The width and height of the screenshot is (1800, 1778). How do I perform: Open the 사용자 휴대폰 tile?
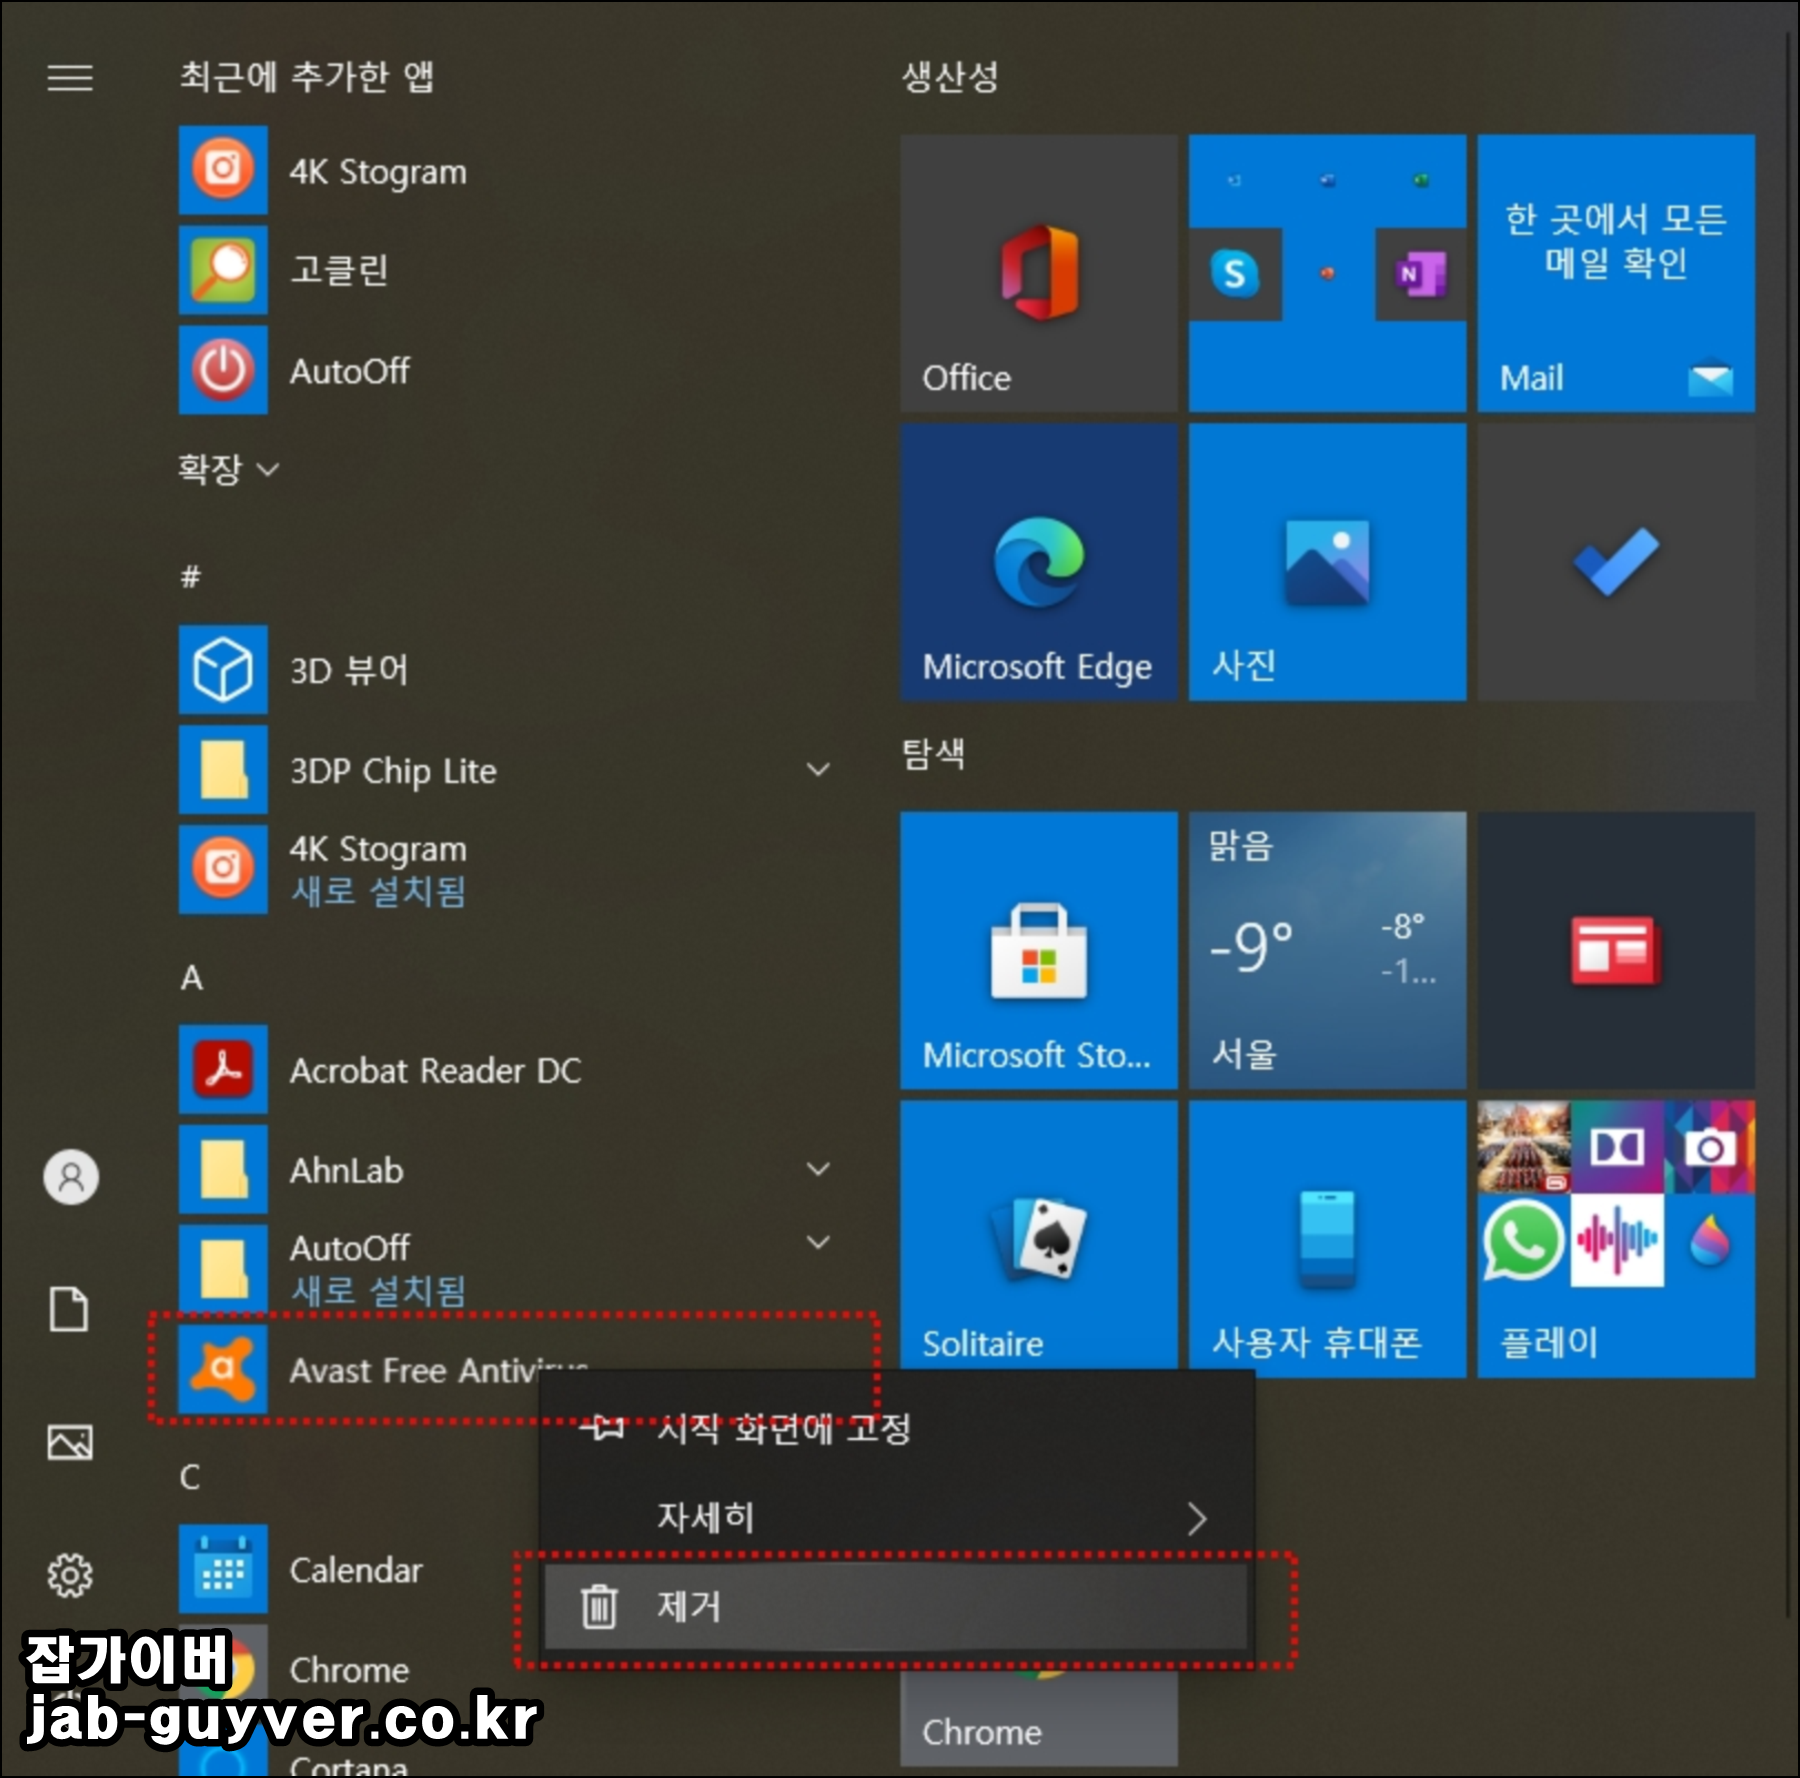coord(1327,1238)
